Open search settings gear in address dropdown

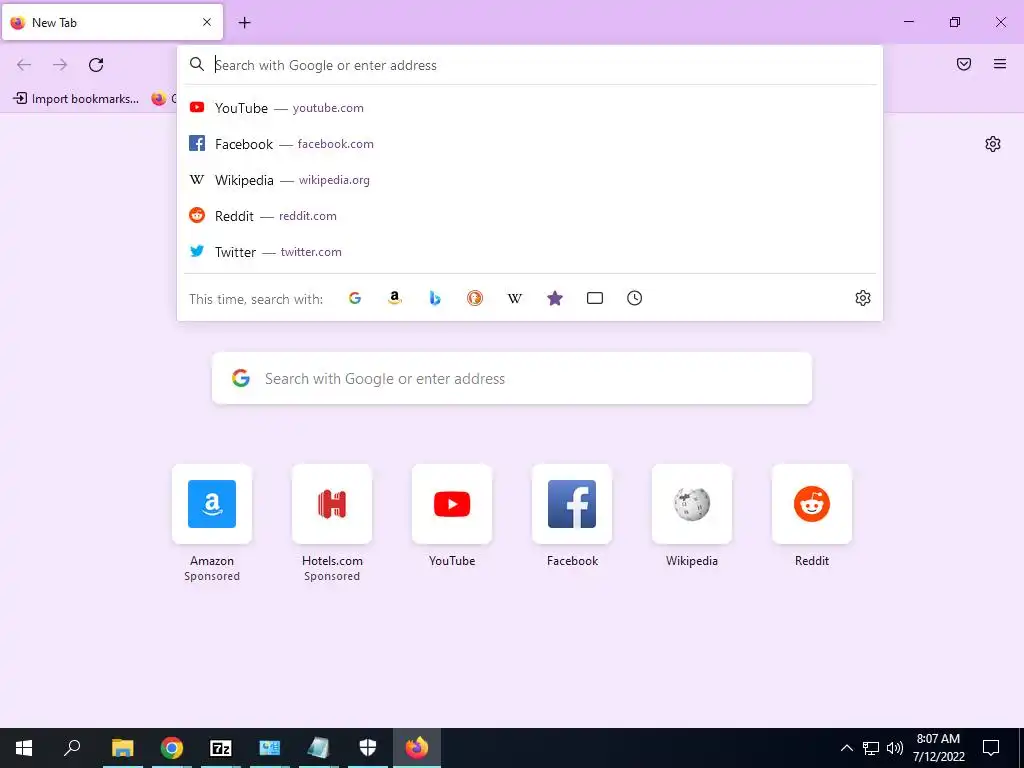[x=863, y=298]
